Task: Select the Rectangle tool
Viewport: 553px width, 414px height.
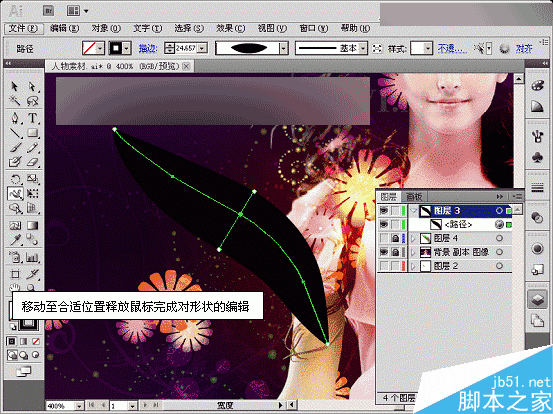Action: [32, 133]
